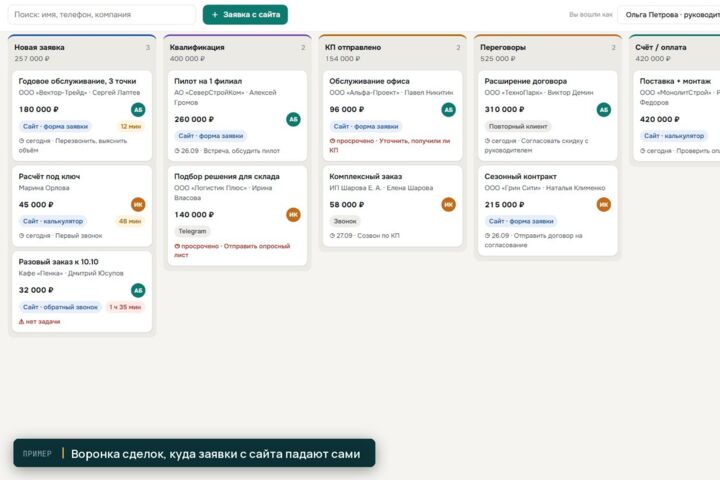Click the «48 мин» timer badge

(x=130, y=221)
